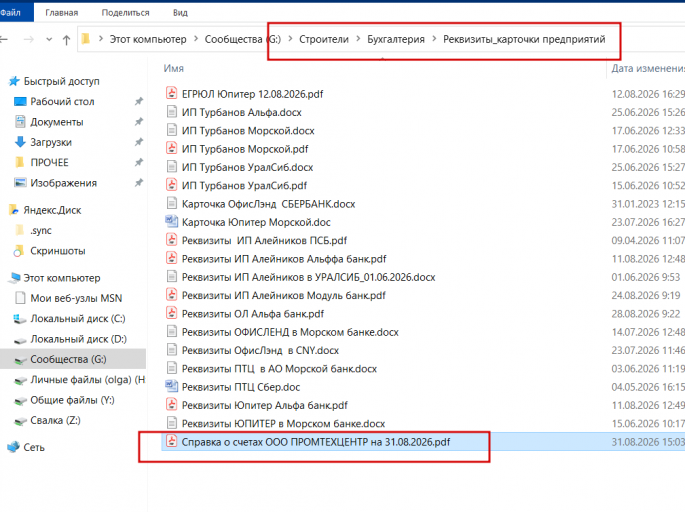Image resolution: width=685 pixels, height=512 pixels.
Task: Select Быстрый доступ in navigation pane
Action: pyautogui.click(x=62, y=81)
